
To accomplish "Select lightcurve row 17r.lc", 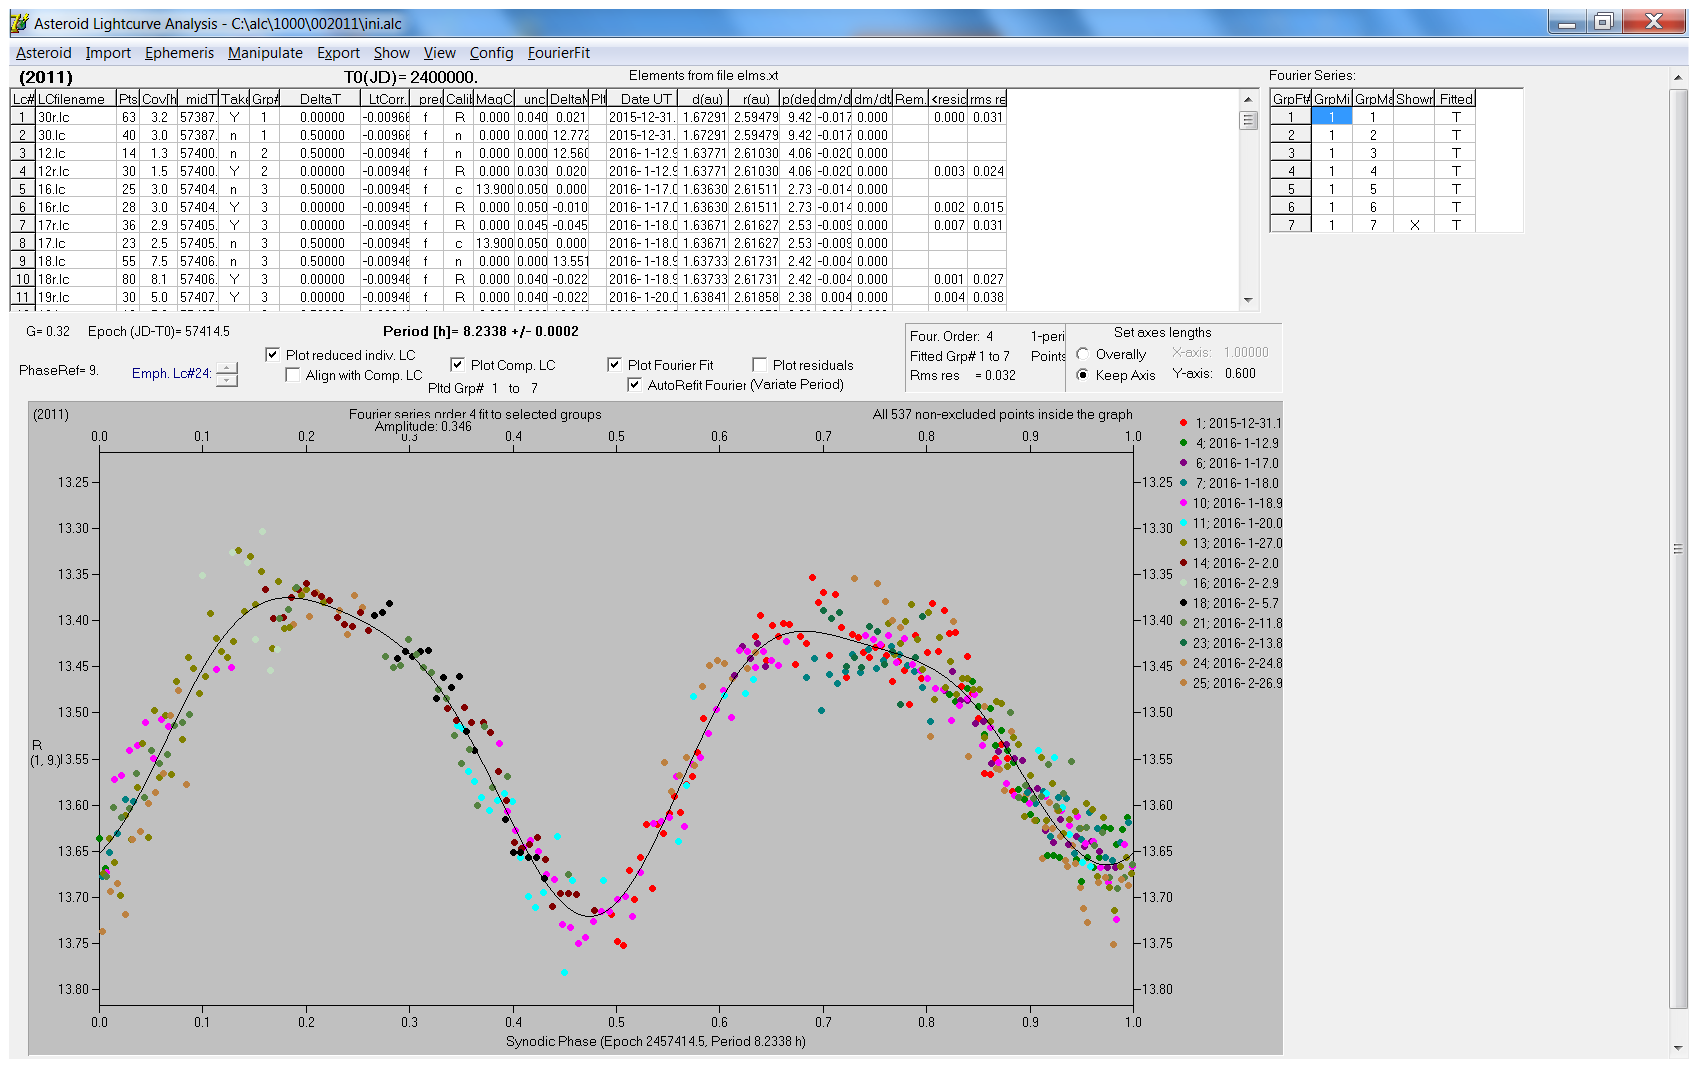I will (508, 225).
